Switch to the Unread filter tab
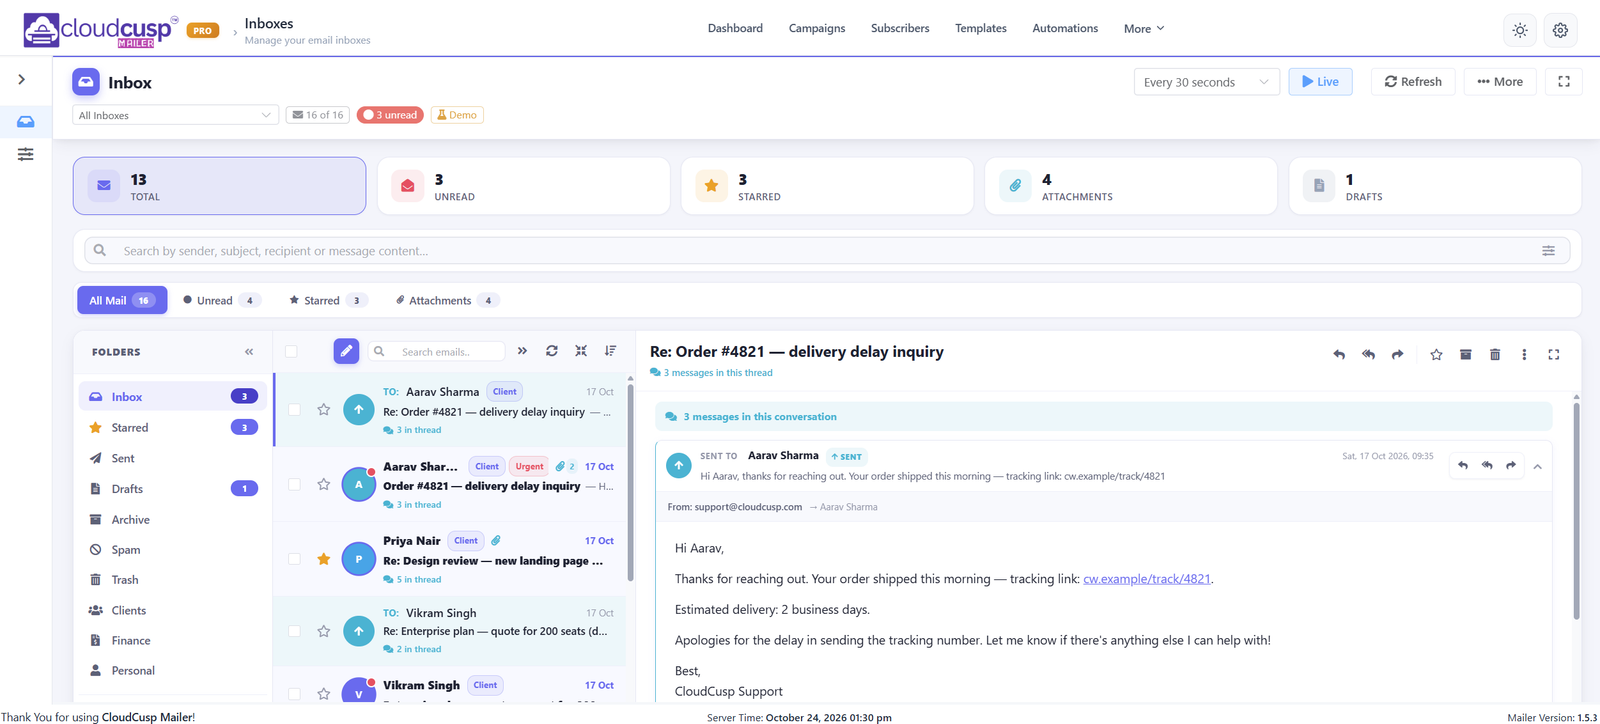1600x724 pixels. pos(222,300)
